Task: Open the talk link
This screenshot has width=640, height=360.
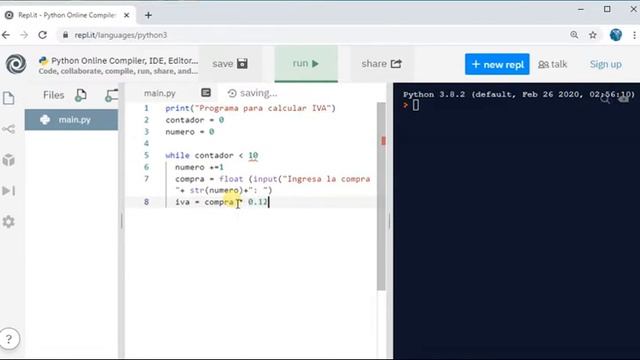Action: (553, 64)
